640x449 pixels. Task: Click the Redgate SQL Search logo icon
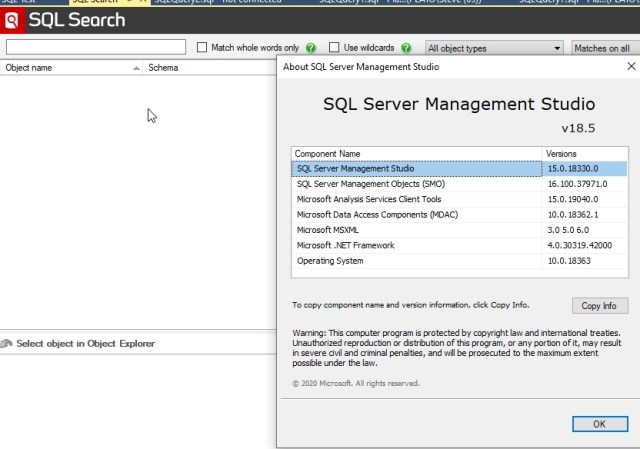tap(13, 20)
